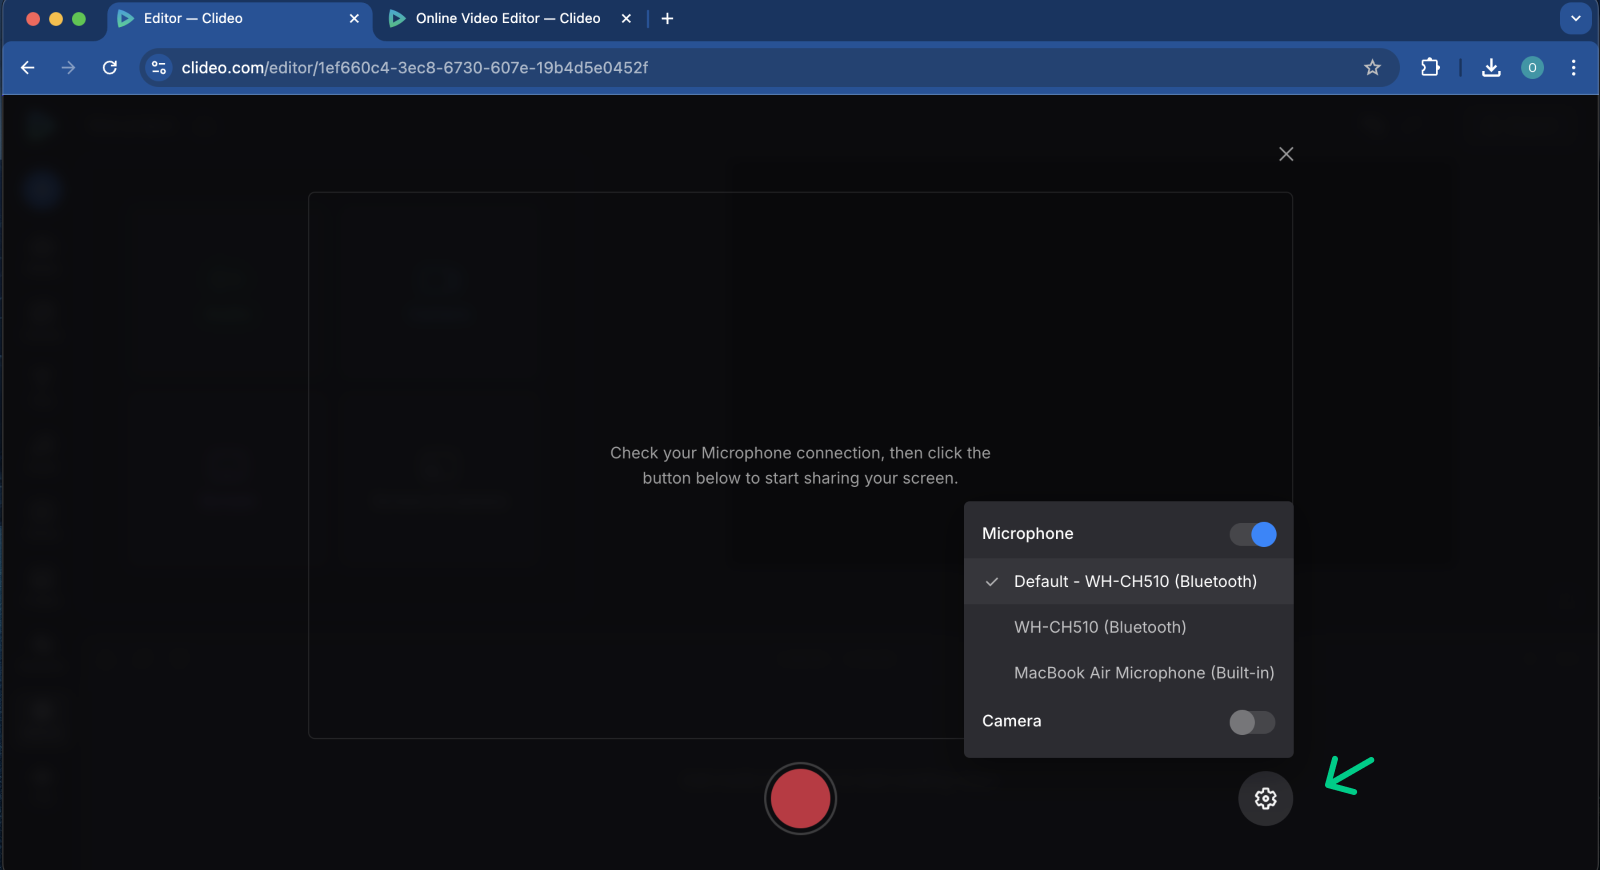Toggle the Microphone switch off
The image size is (1600, 870).
pos(1253,534)
